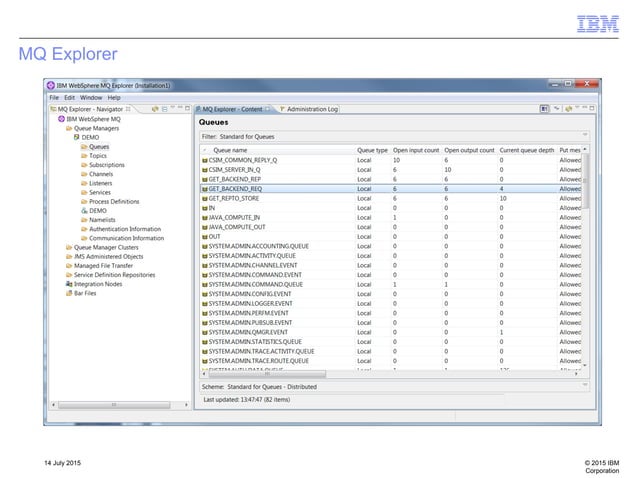This screenshot has width=638, height=478.
Task: Switch to the Administration Log tab
Action: point(309,109)
